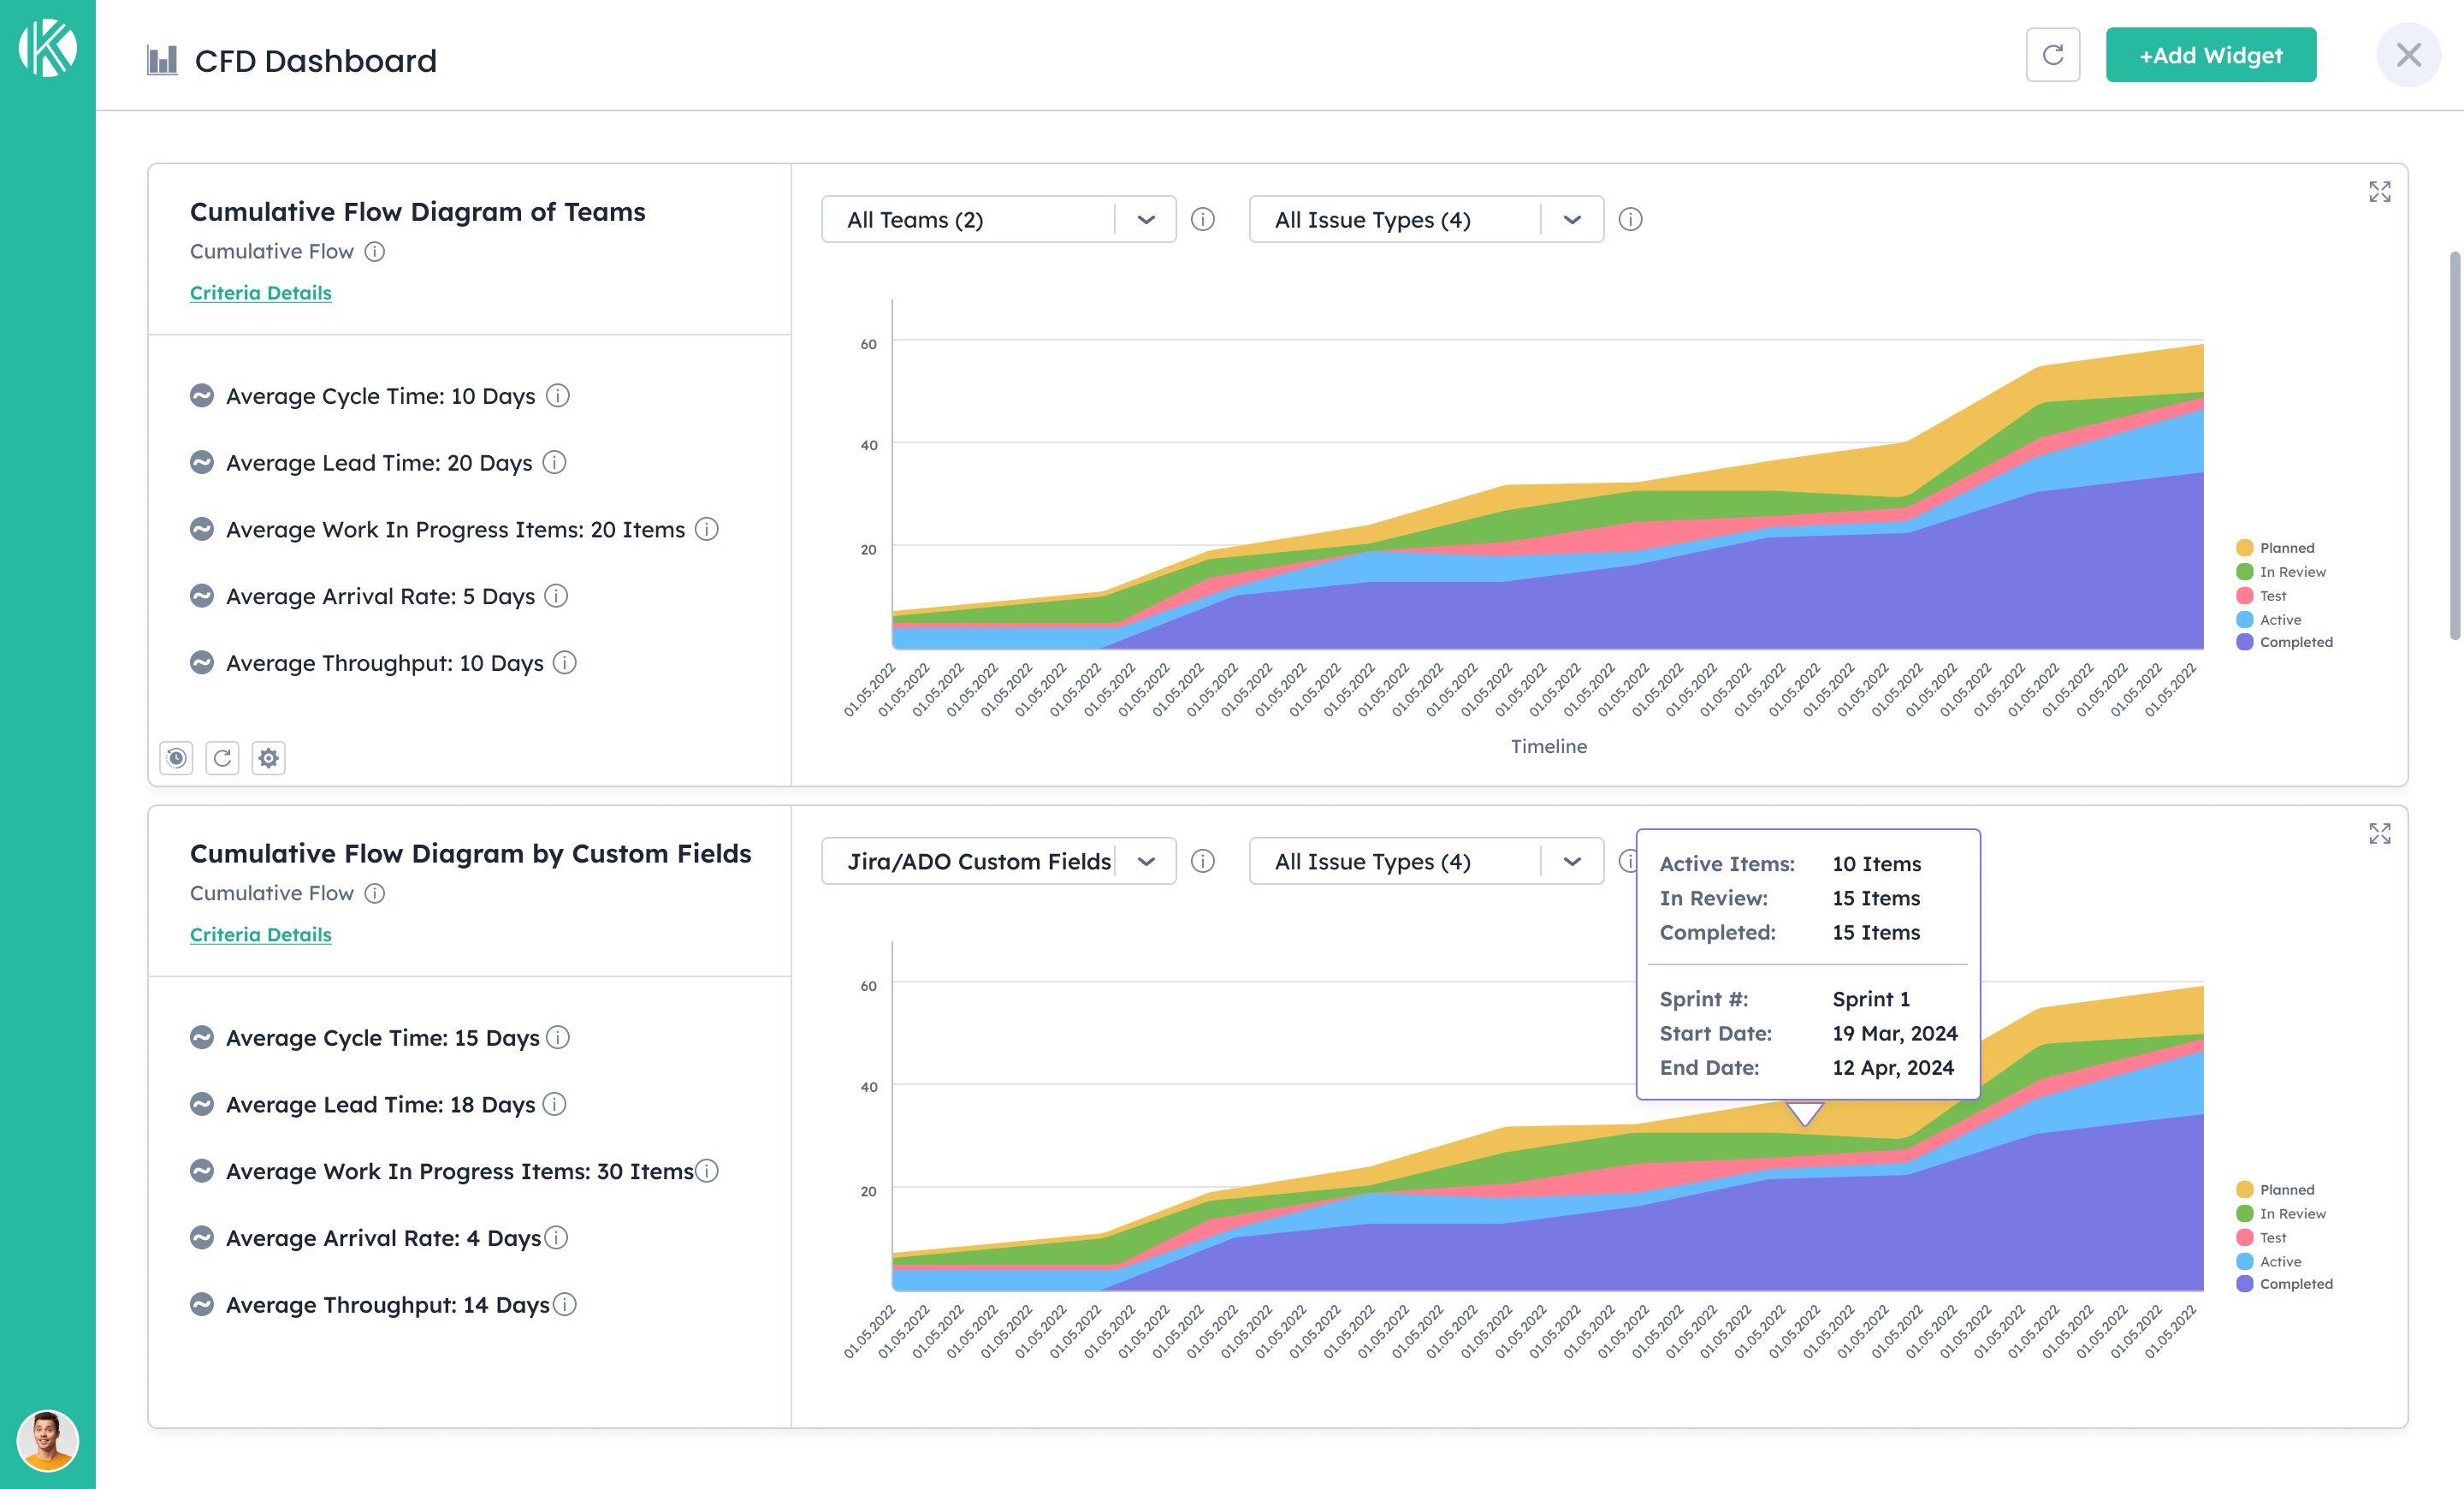
Task: Expand the Custom Fields CFD widget to fullscreen
Action: (2379, 834)
